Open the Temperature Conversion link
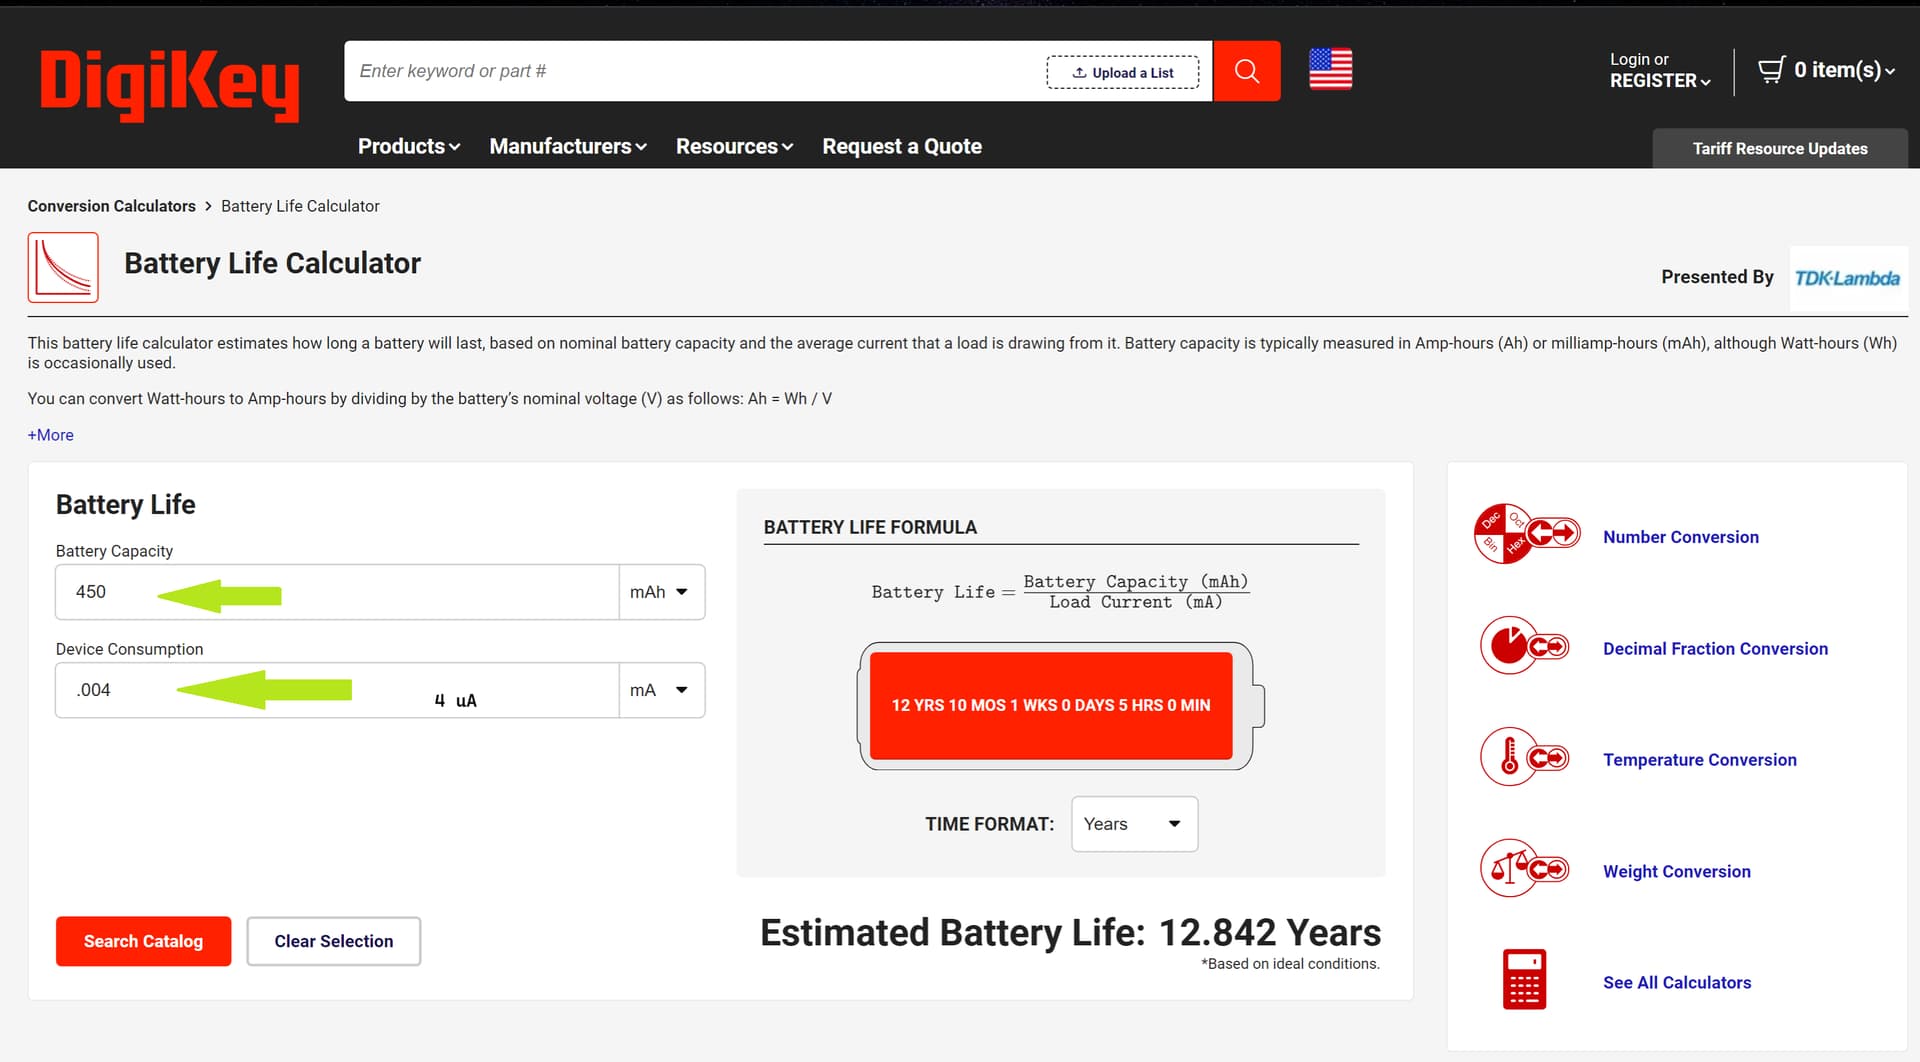 pos(1699,760)
